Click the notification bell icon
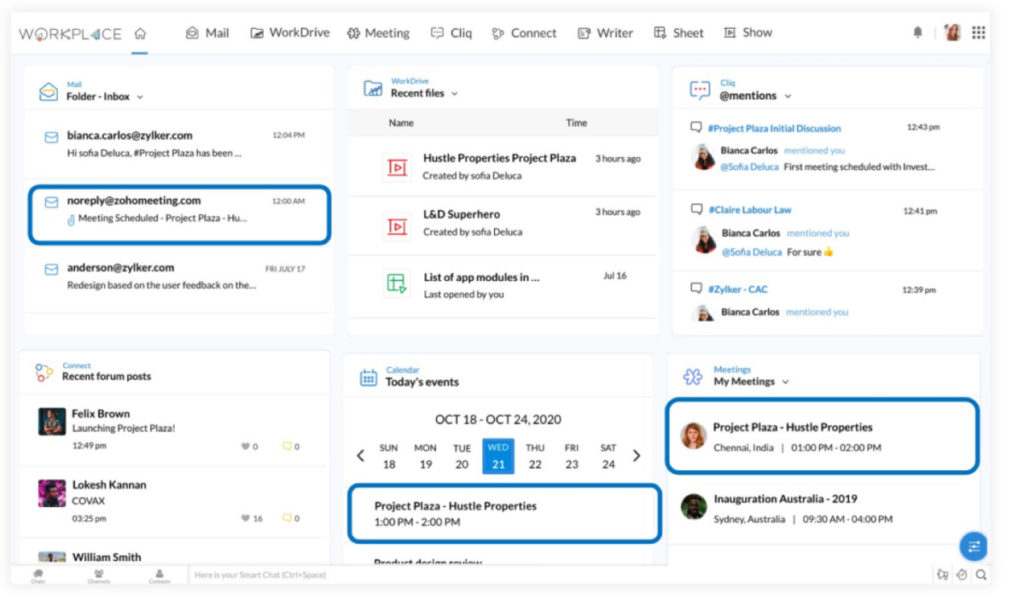 click(x=917, y=33)
